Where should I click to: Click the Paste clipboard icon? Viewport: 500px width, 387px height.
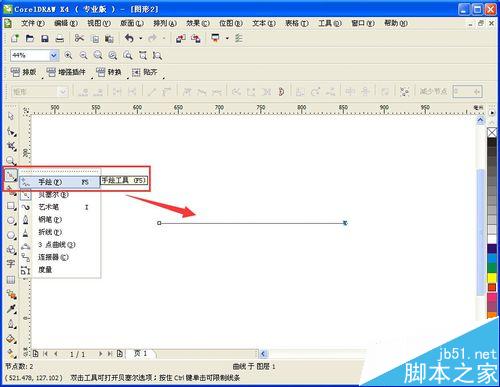coord(109,39)
